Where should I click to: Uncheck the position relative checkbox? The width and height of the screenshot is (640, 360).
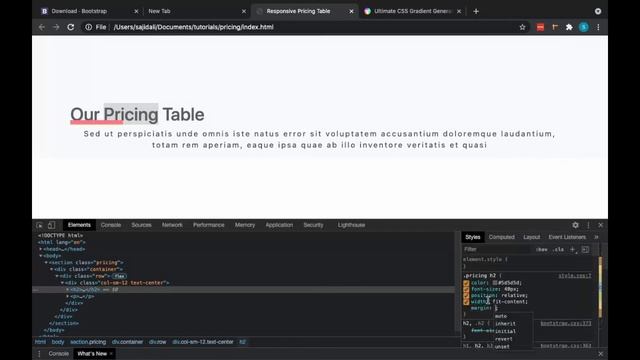[x=466, y=295]
